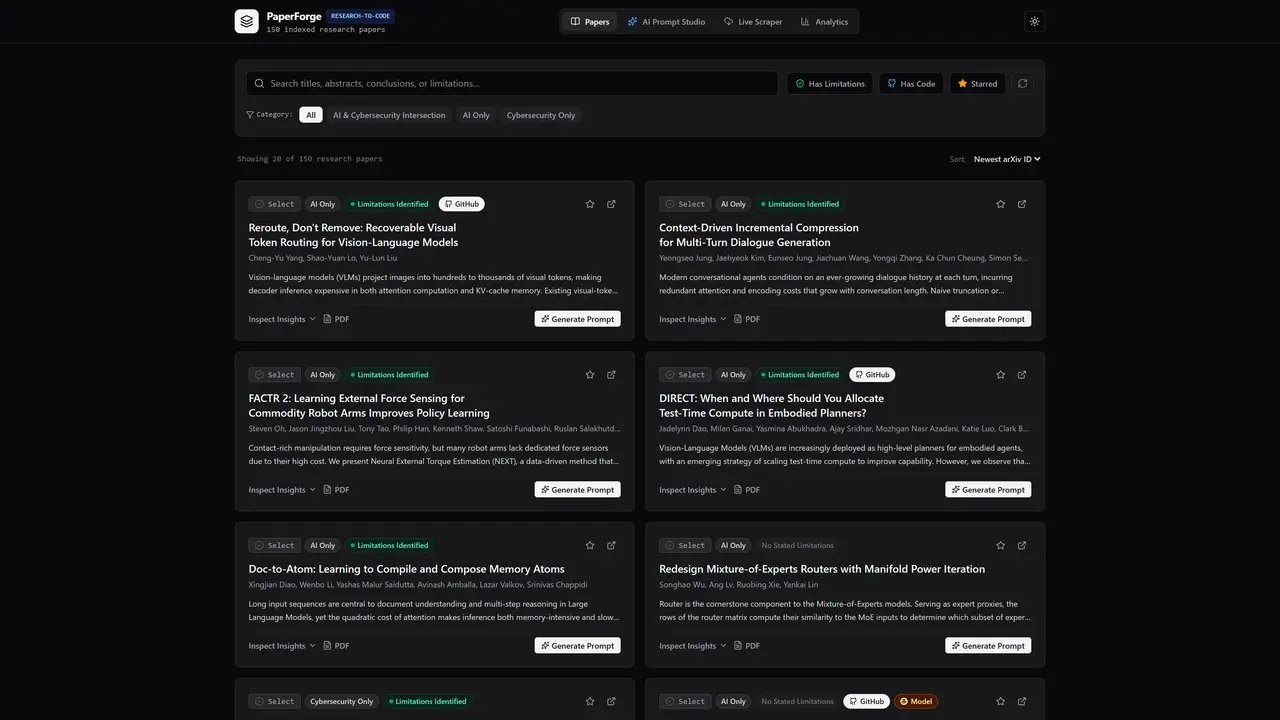Star the Reroute, Don't Remove paper
Viewport: 1280px width, 720px height.
[590, 204]
